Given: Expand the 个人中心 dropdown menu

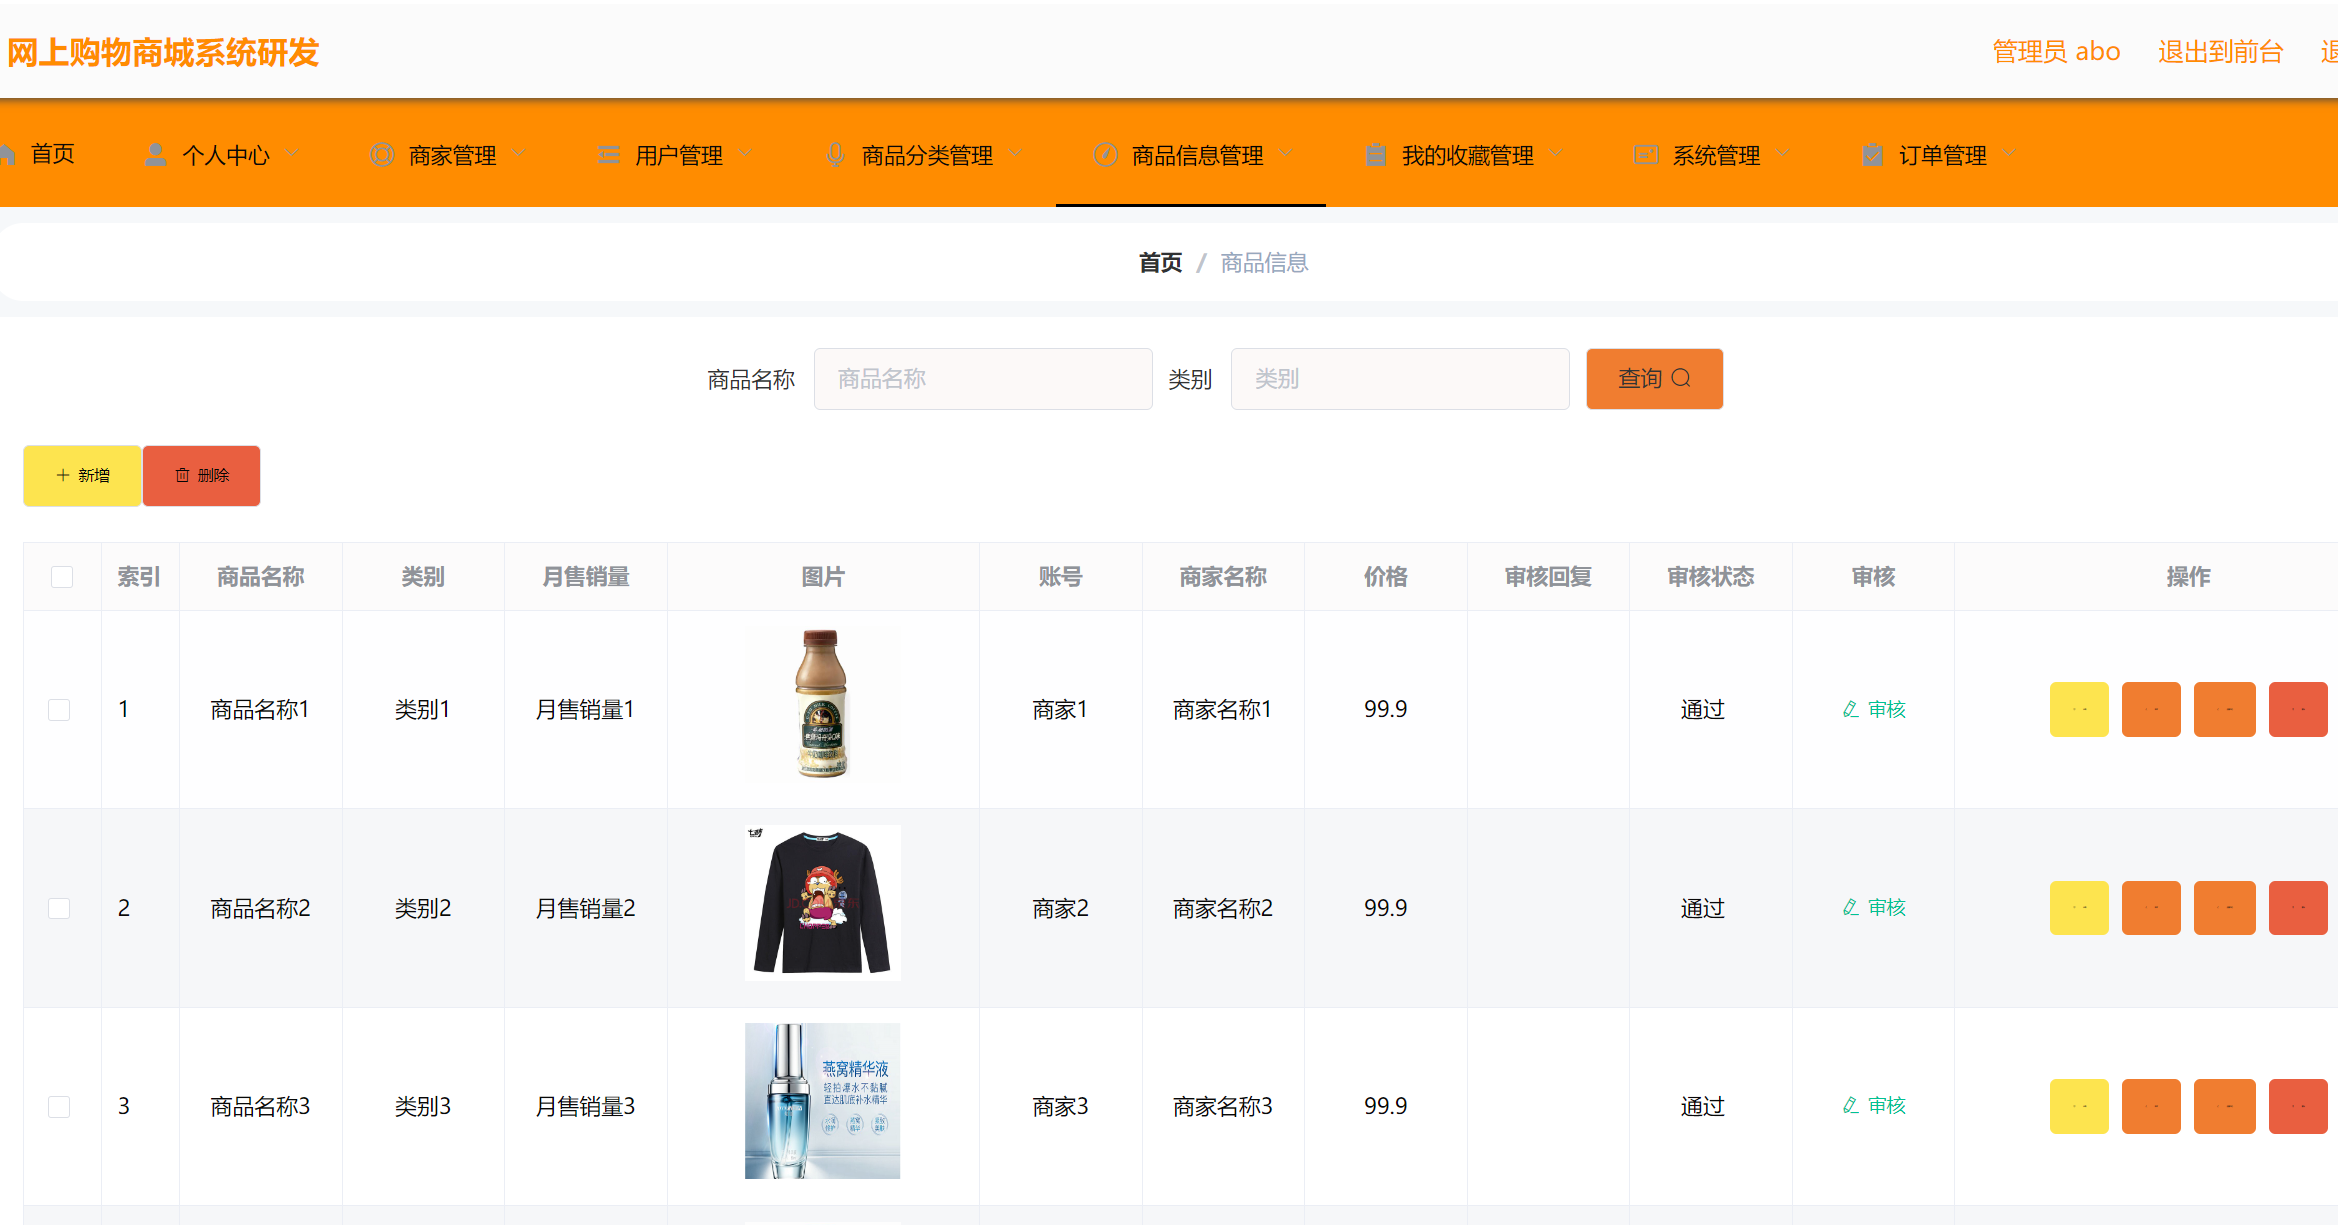Looking at the screenshot, I should tap(293, 154).
